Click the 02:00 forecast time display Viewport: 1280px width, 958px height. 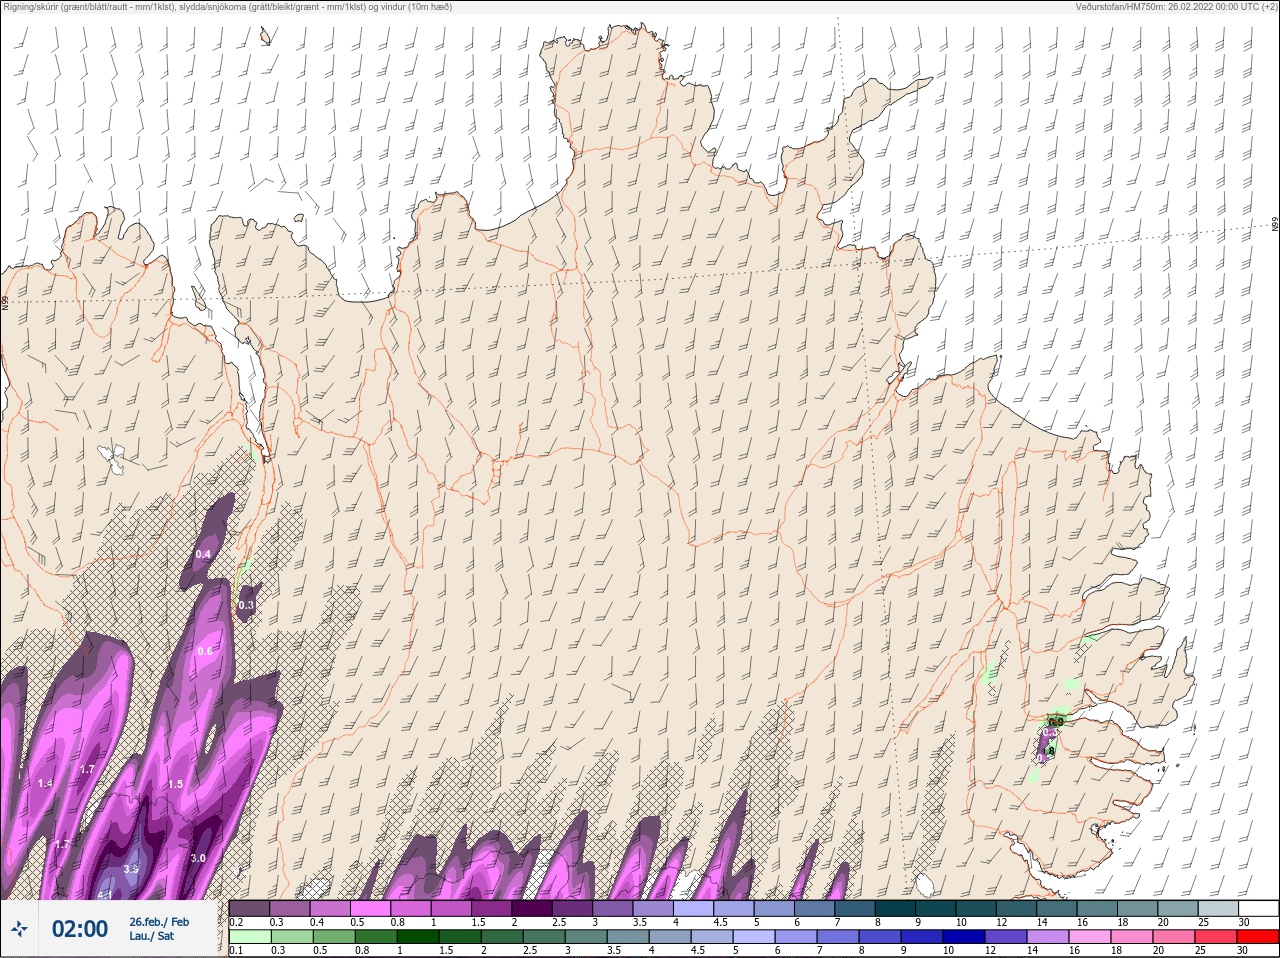coord(80,929)
